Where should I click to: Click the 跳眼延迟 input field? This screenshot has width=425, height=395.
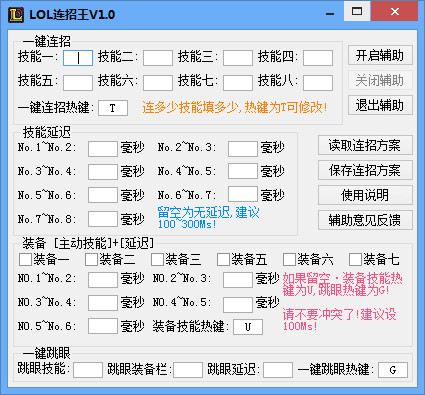[x=278, y=370]
